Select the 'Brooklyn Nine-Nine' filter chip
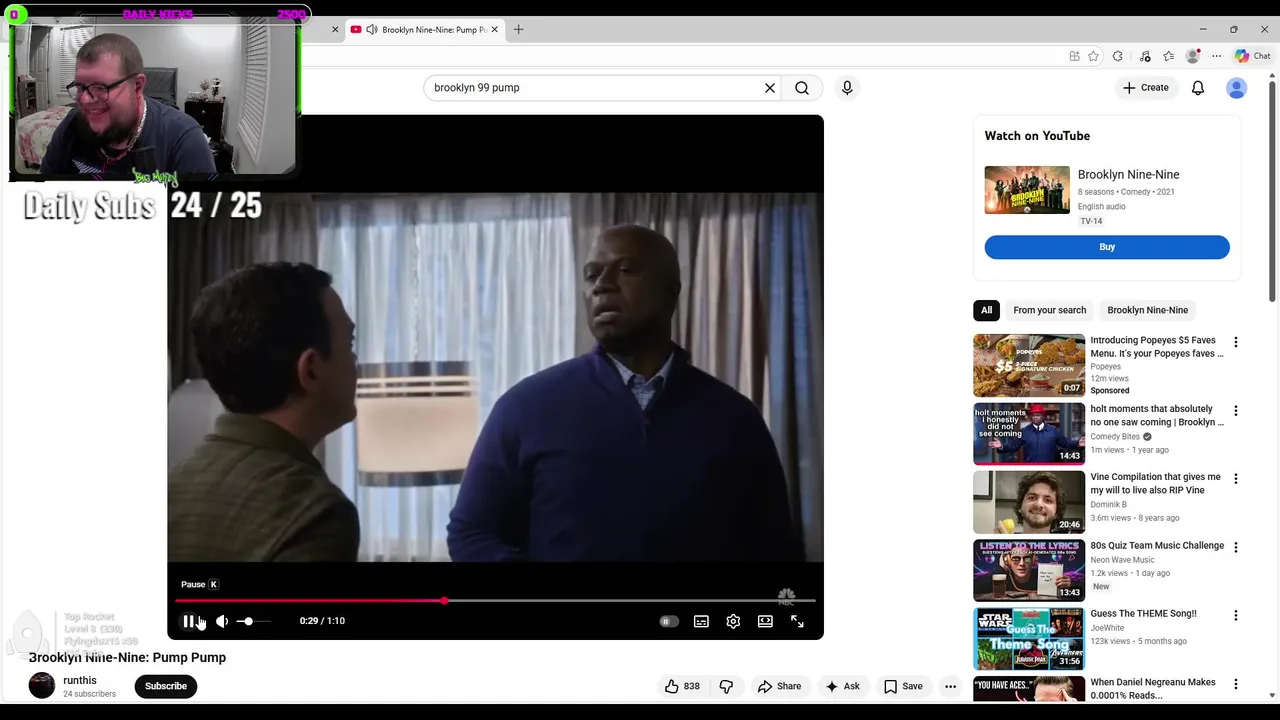The image size is (1280, 720). [x=1148, y=310]
